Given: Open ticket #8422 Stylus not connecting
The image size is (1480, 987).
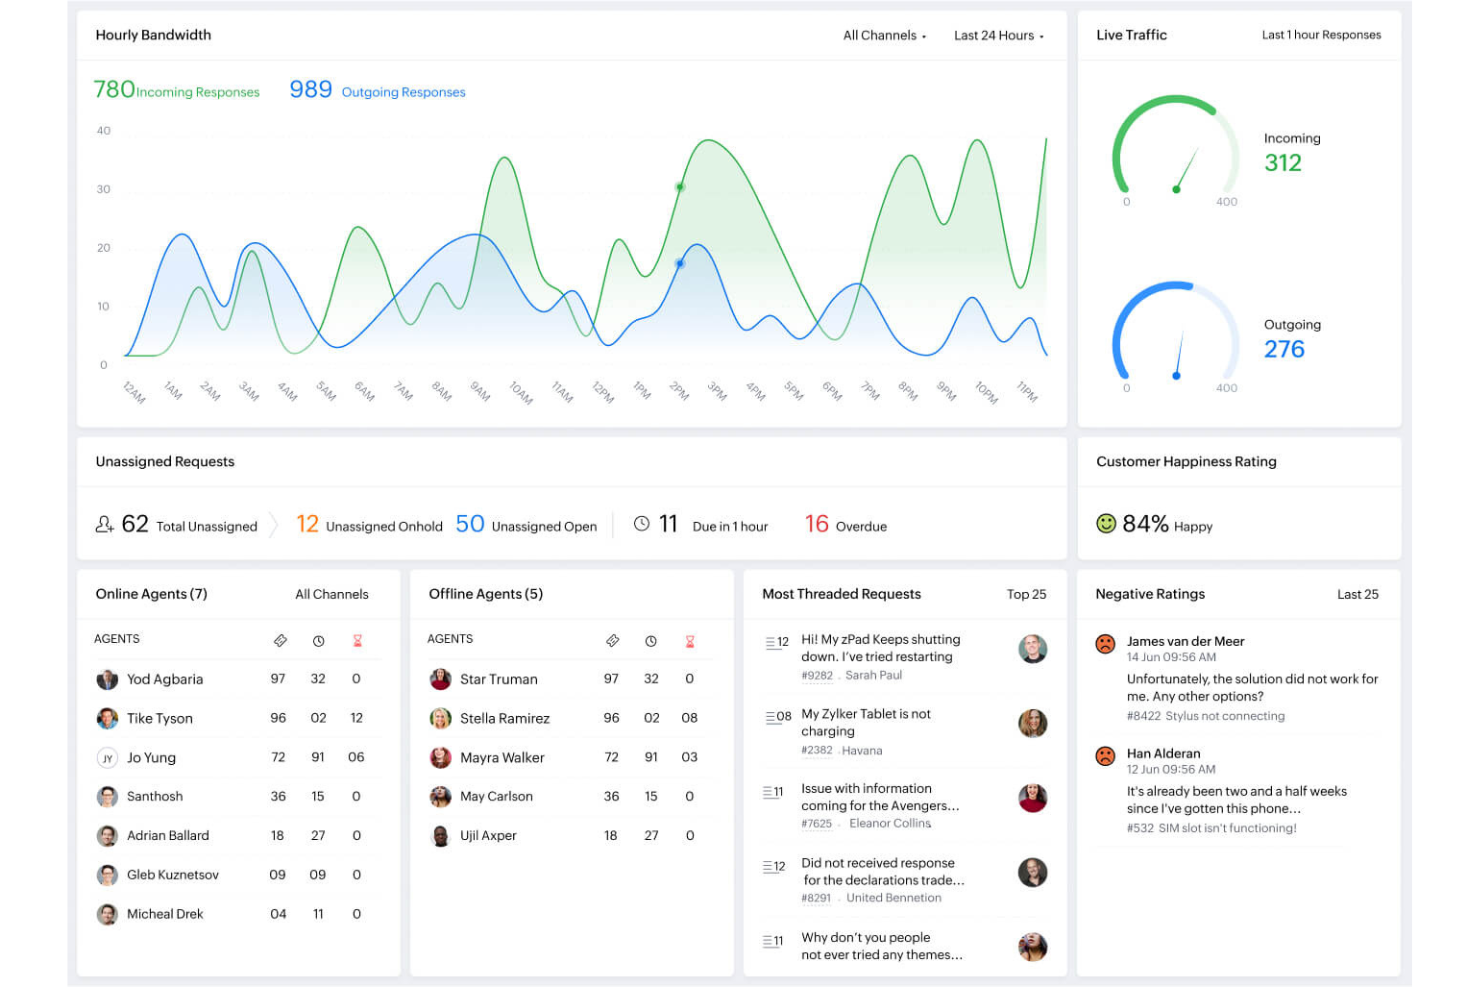Looking at the screenshot, I should (x=1205, y=716).
